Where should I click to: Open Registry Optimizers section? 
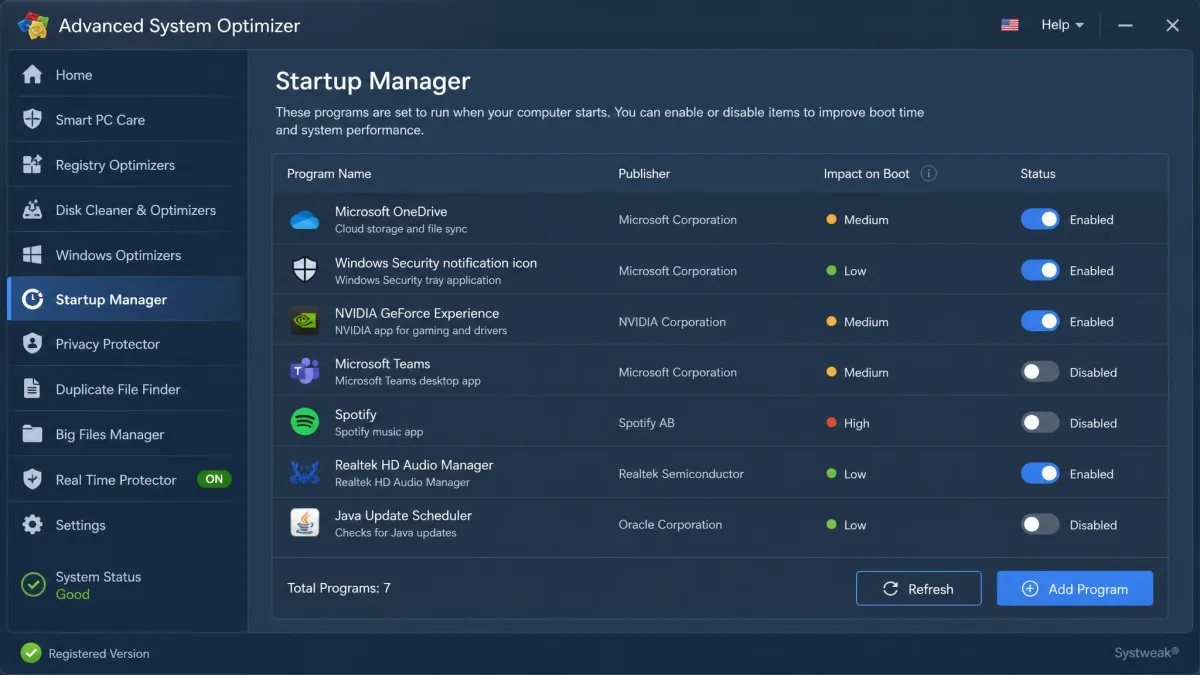(x=126, y=165)
